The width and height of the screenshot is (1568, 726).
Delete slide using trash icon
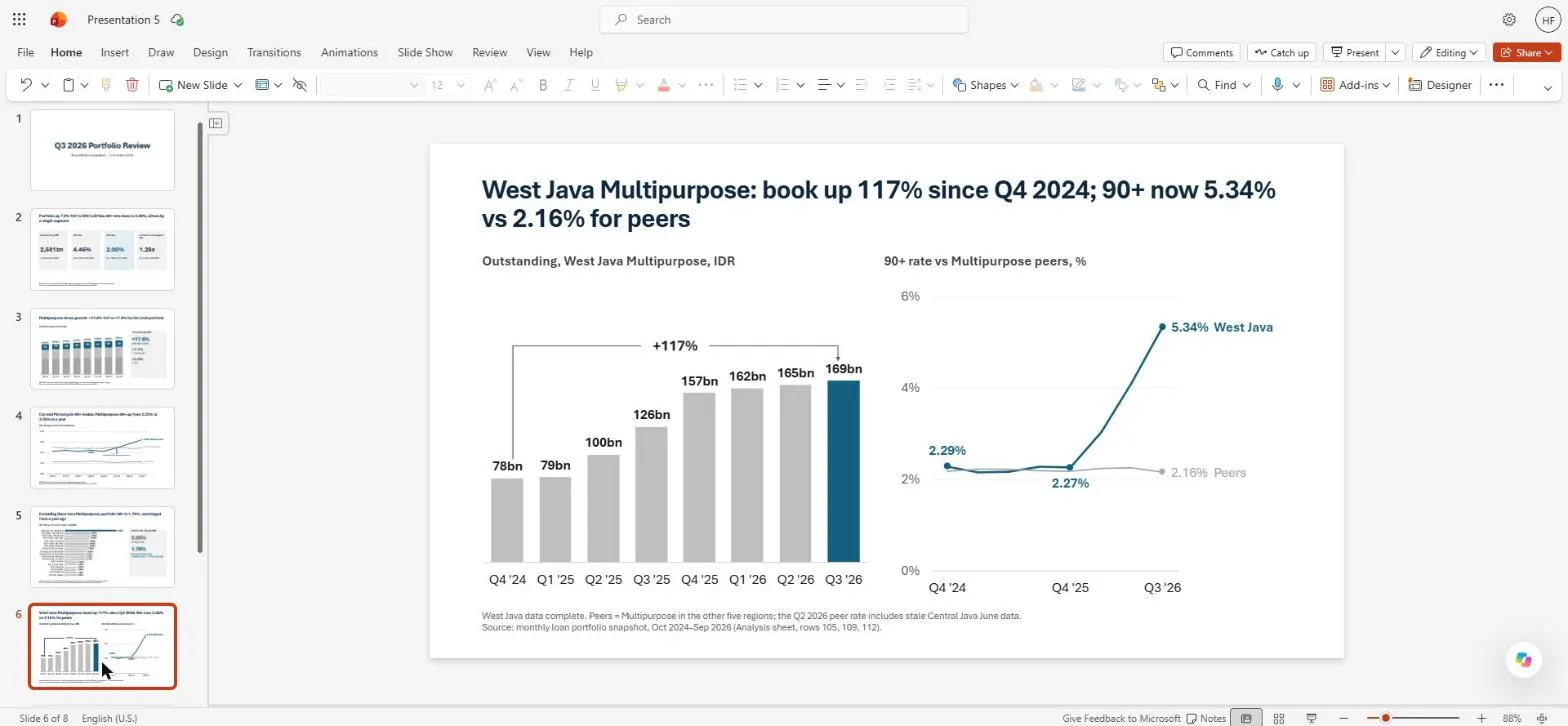pyautogui.click(x=132, y=85)
